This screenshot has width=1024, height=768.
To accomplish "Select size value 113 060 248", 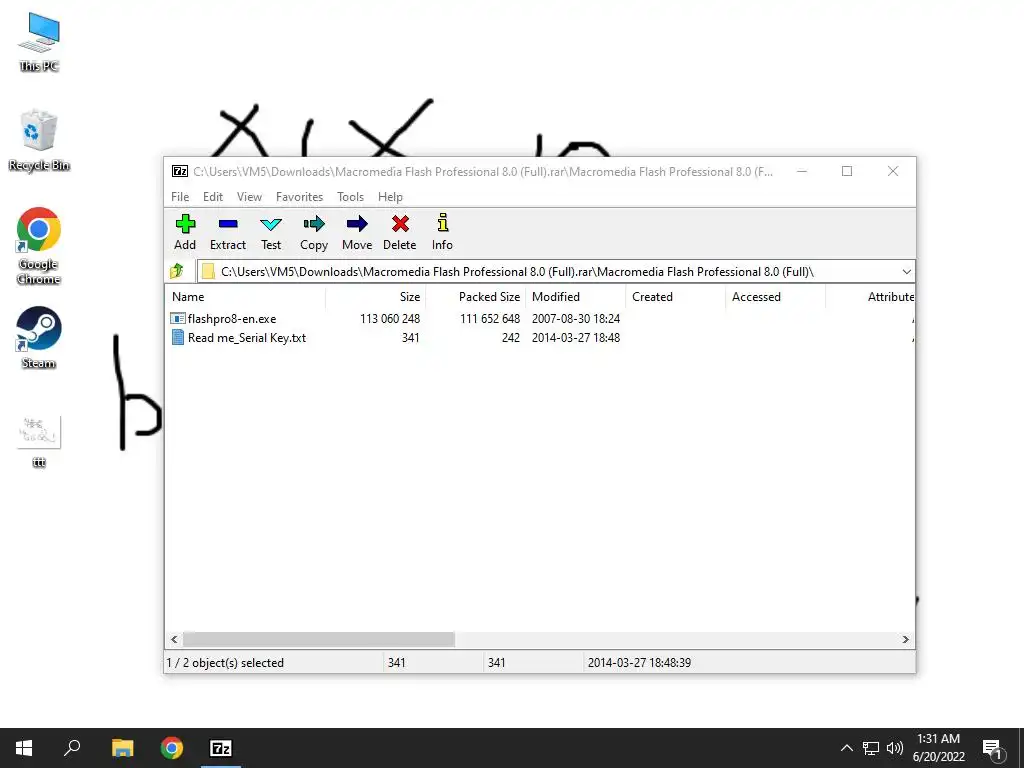I will tap(390, 319).
